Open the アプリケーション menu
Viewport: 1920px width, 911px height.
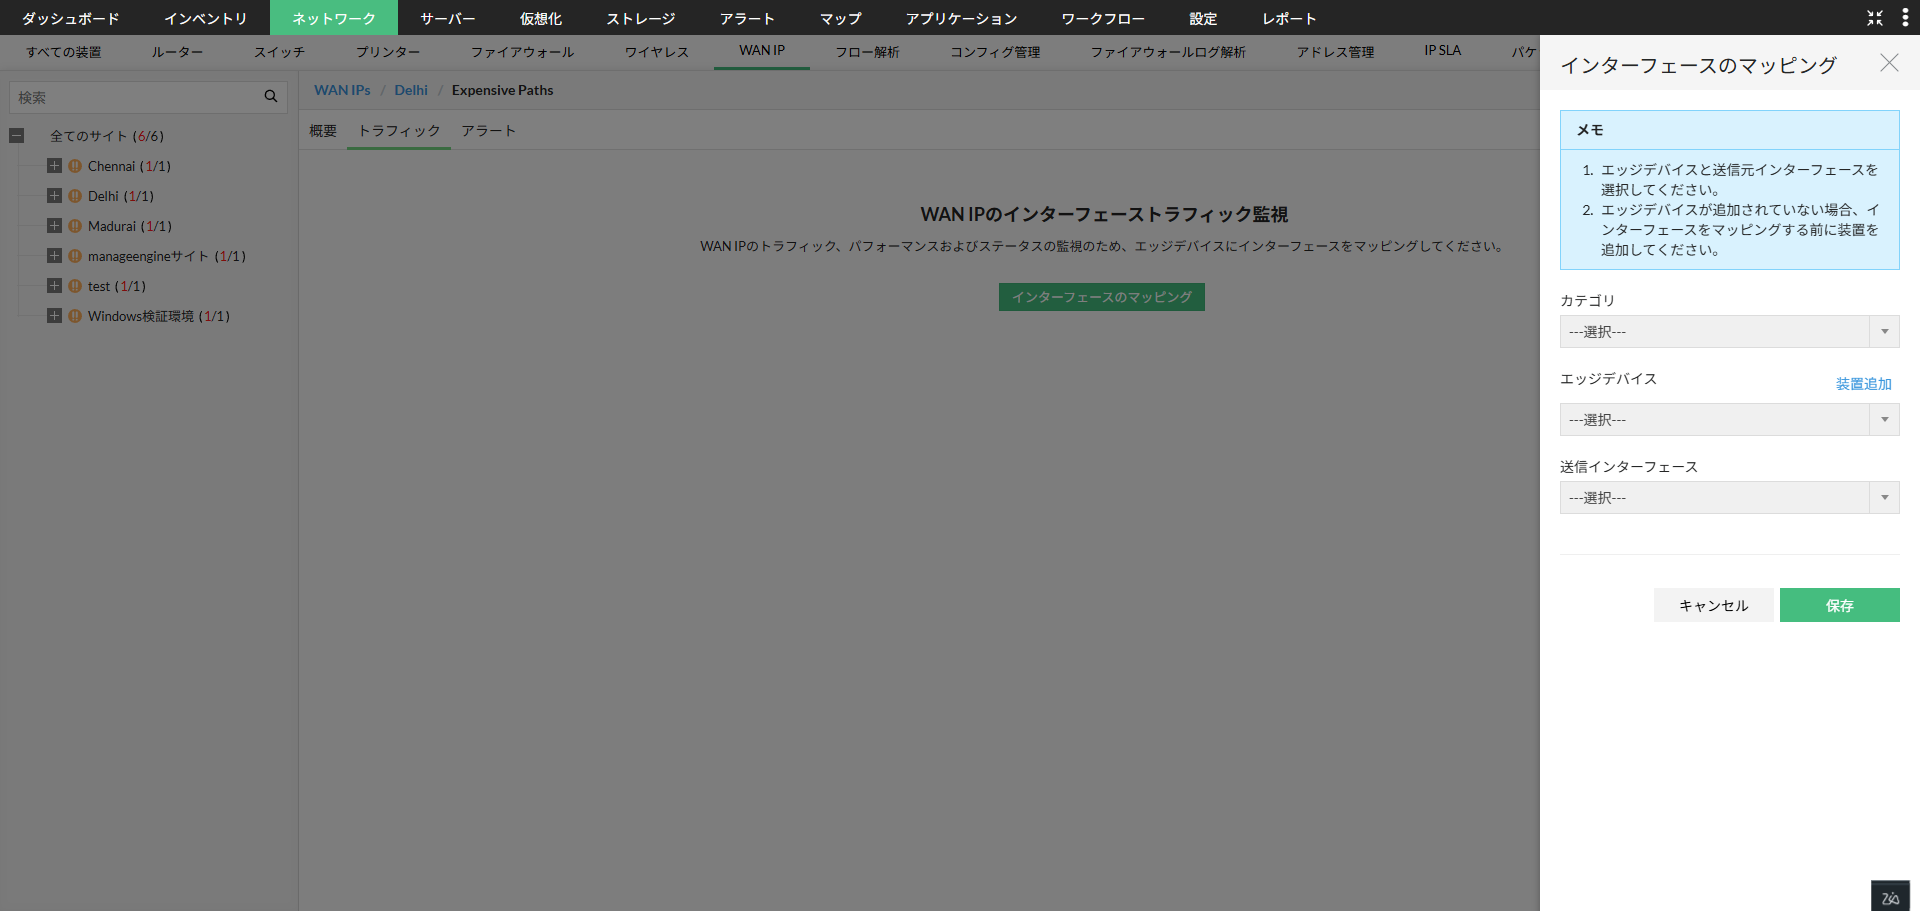pos(962,18)
